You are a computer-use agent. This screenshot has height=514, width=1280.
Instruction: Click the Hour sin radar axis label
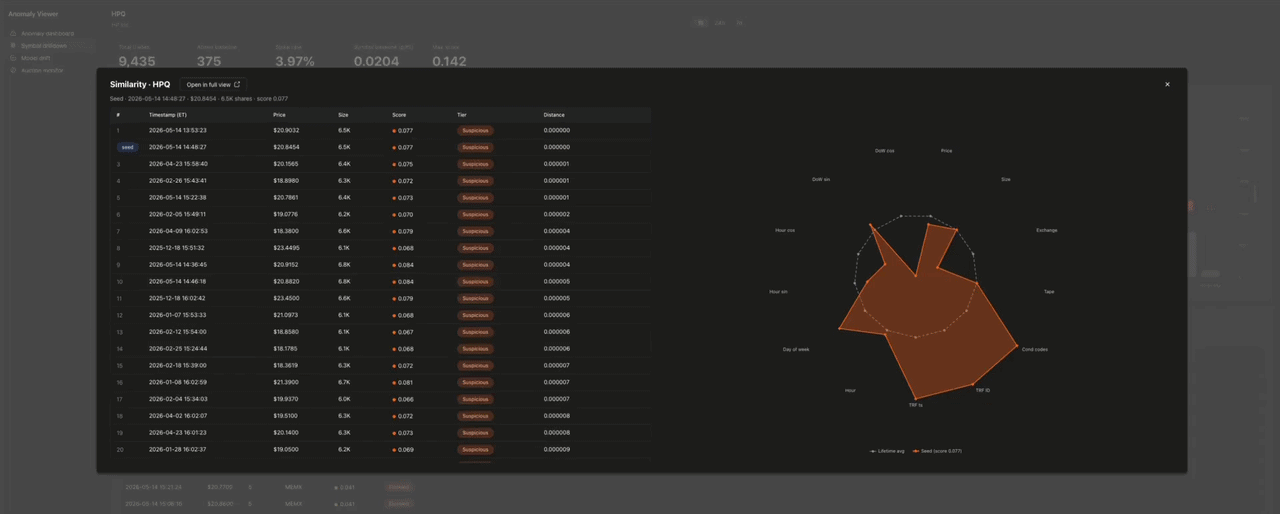pos(778,292)
